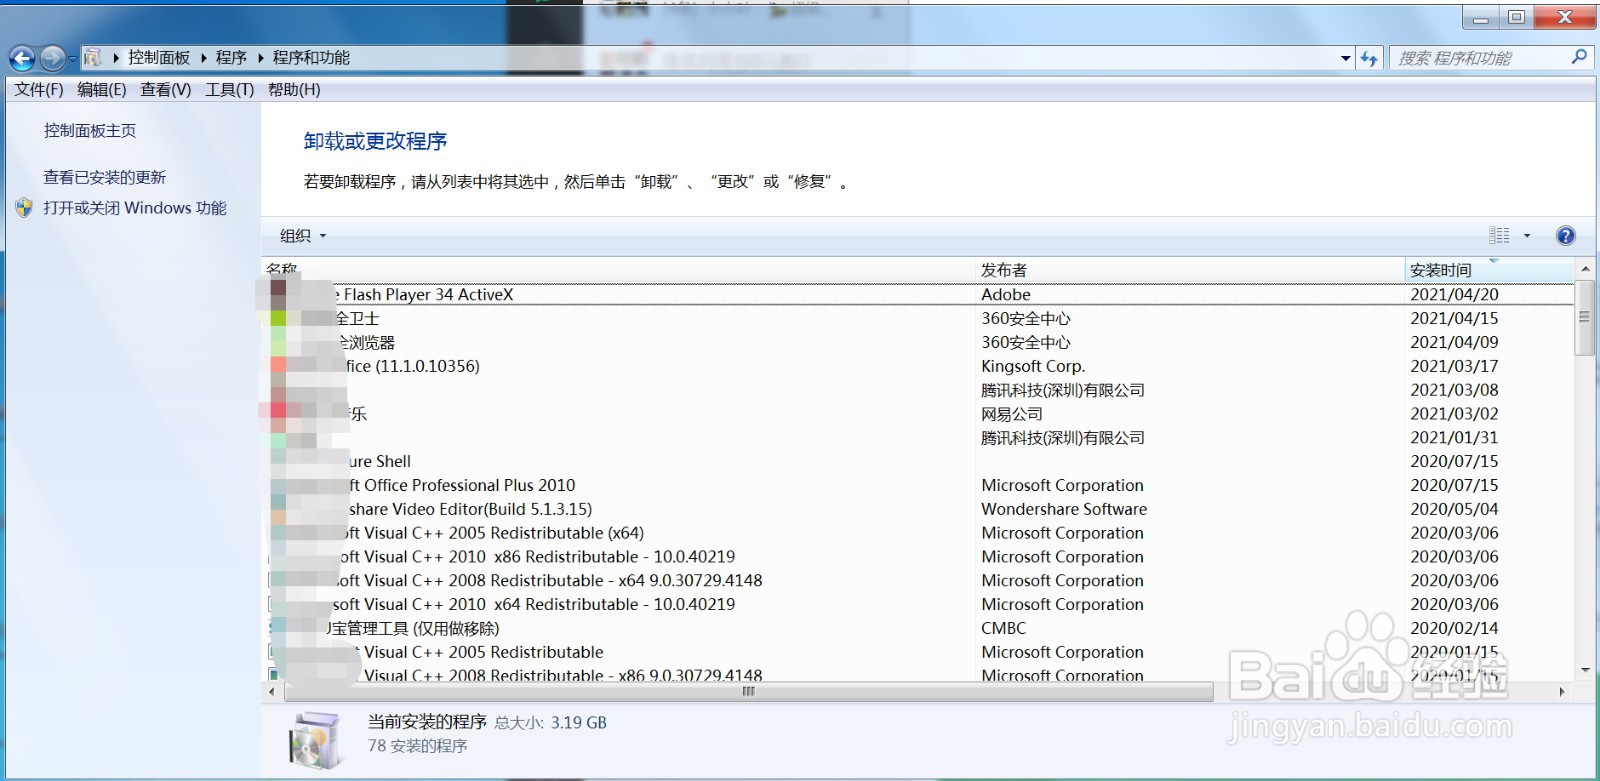This screenshot has height=781, width=1600.
Task: Expand the more view options arrow
Action: (1527, 236)
